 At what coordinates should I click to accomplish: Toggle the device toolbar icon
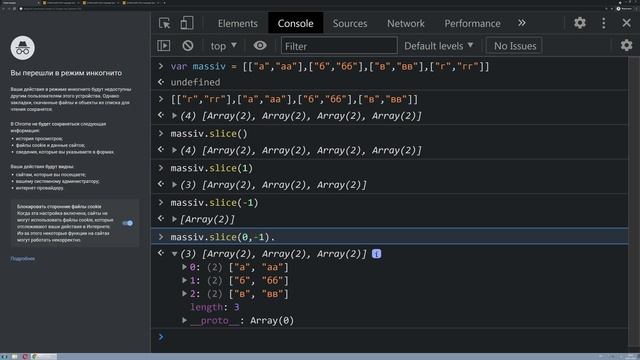coord(187,23)
